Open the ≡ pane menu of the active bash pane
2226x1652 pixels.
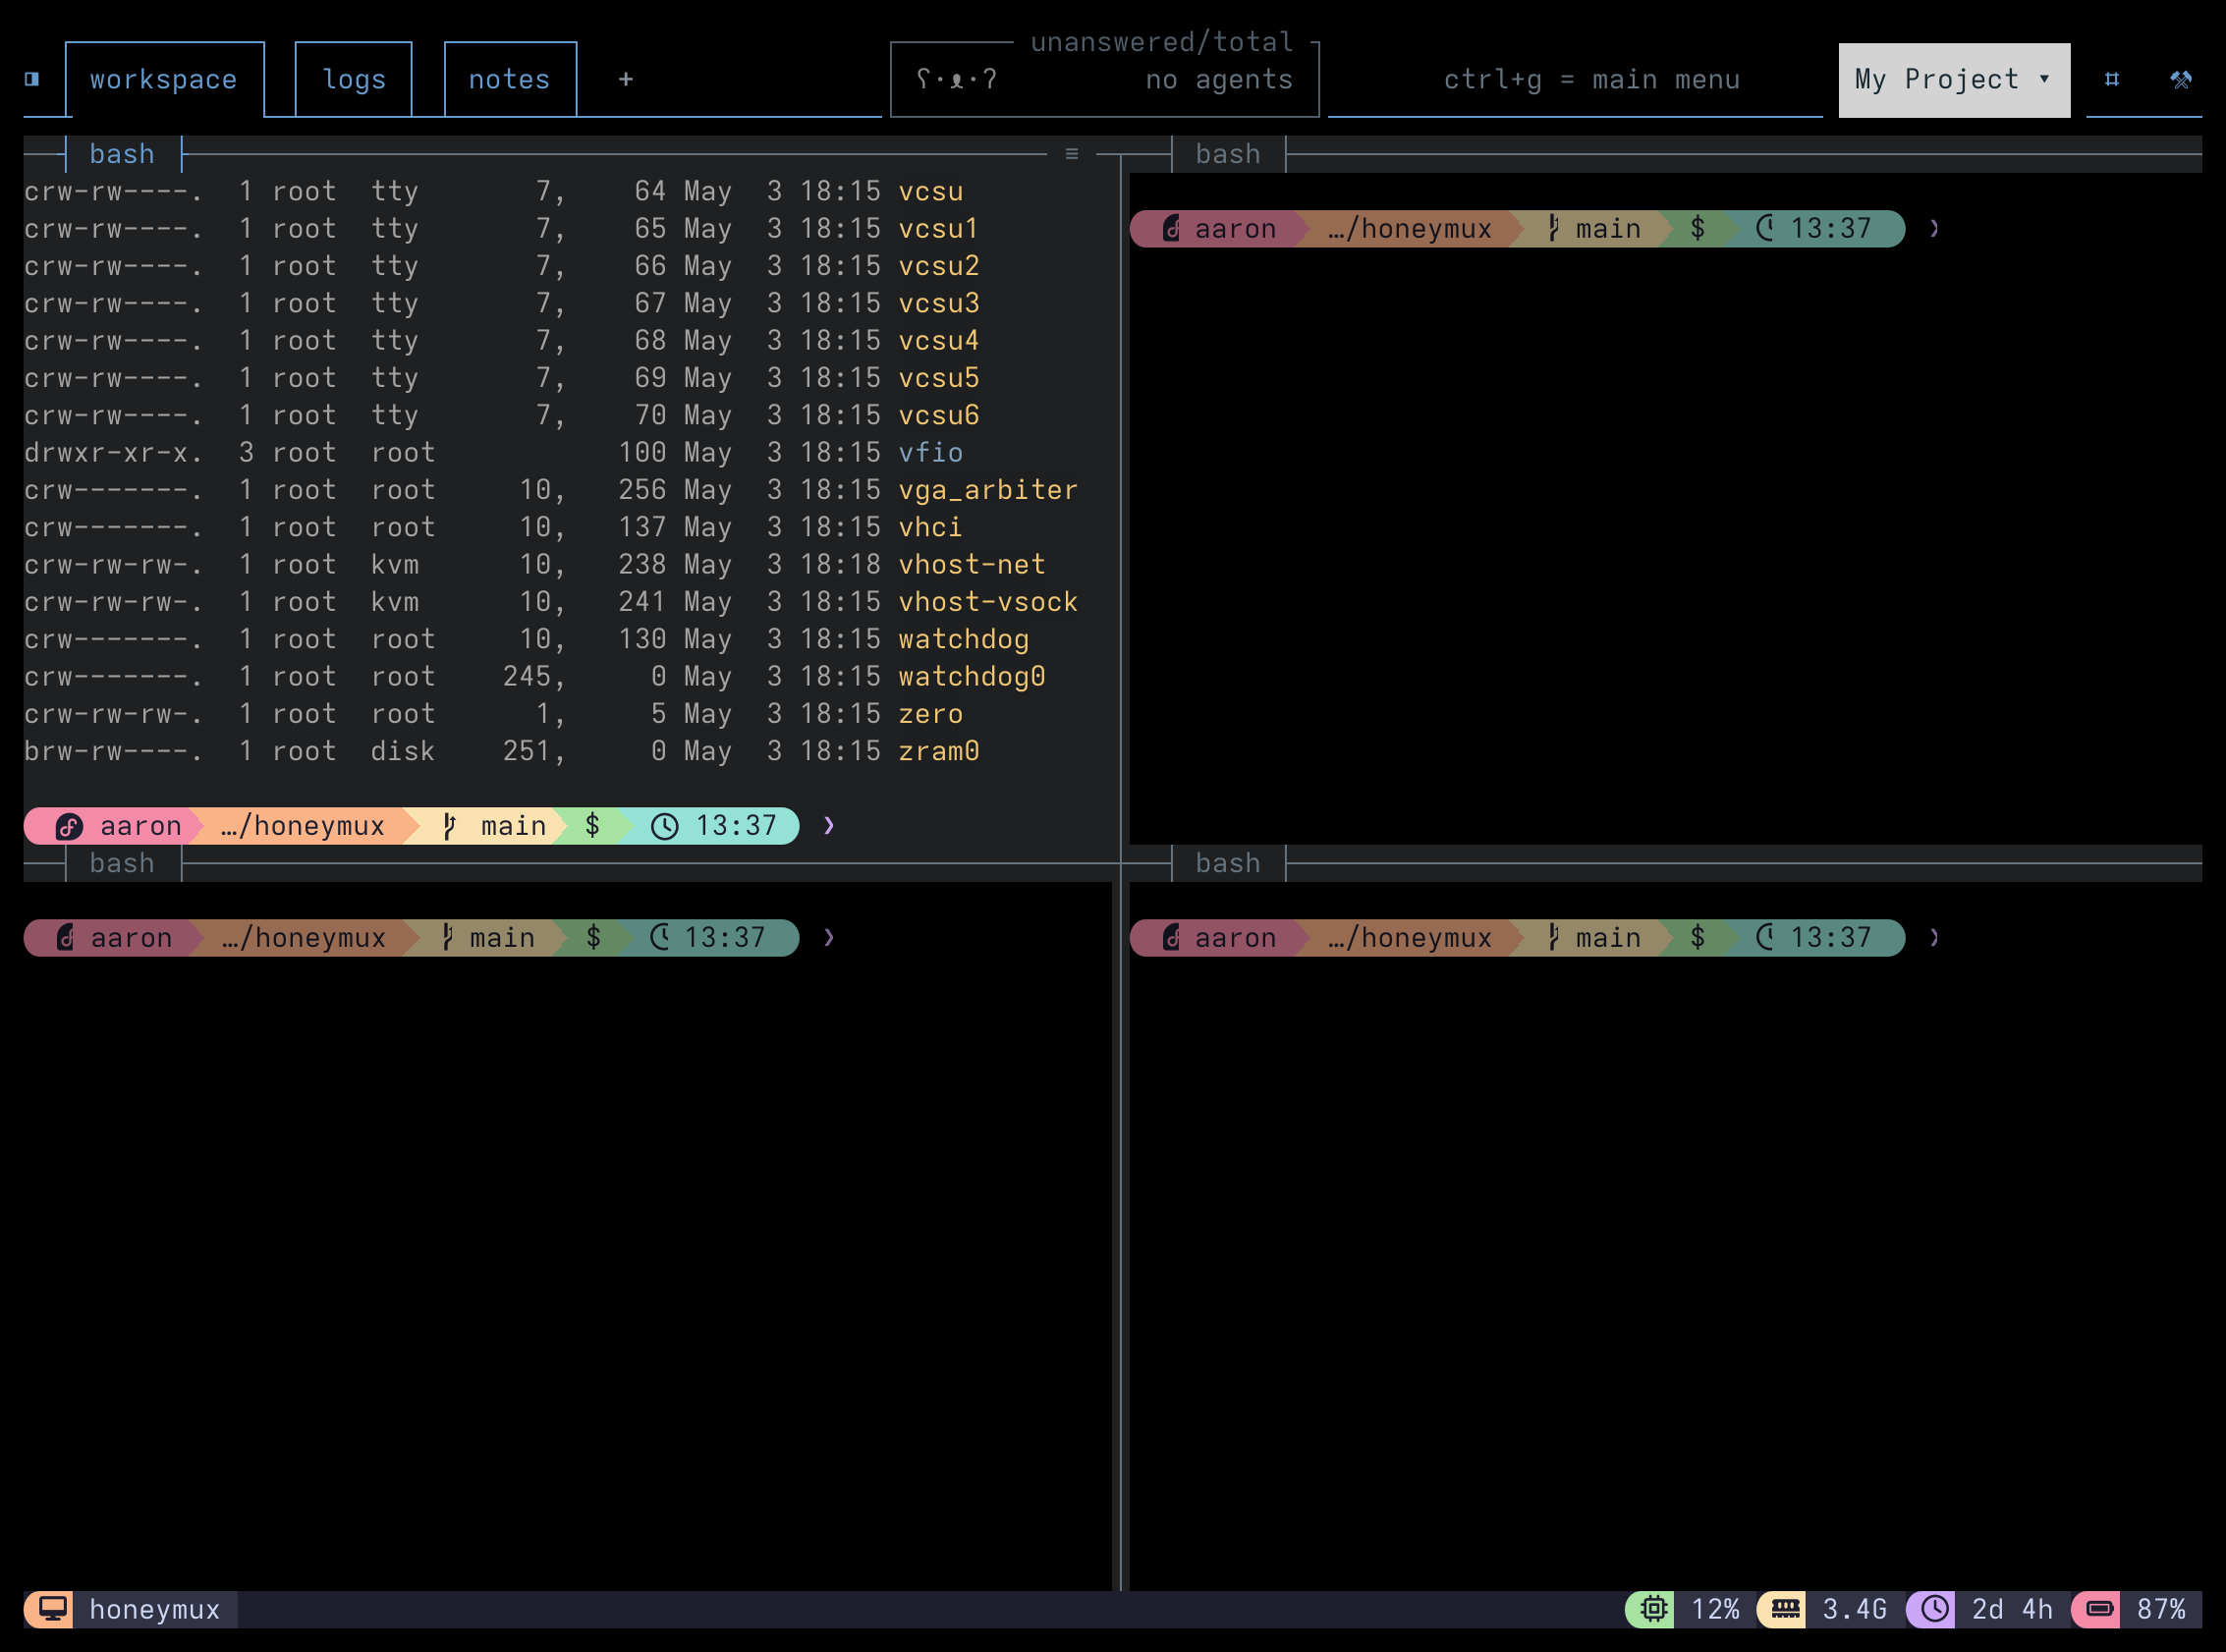[x=1072, y=154]
